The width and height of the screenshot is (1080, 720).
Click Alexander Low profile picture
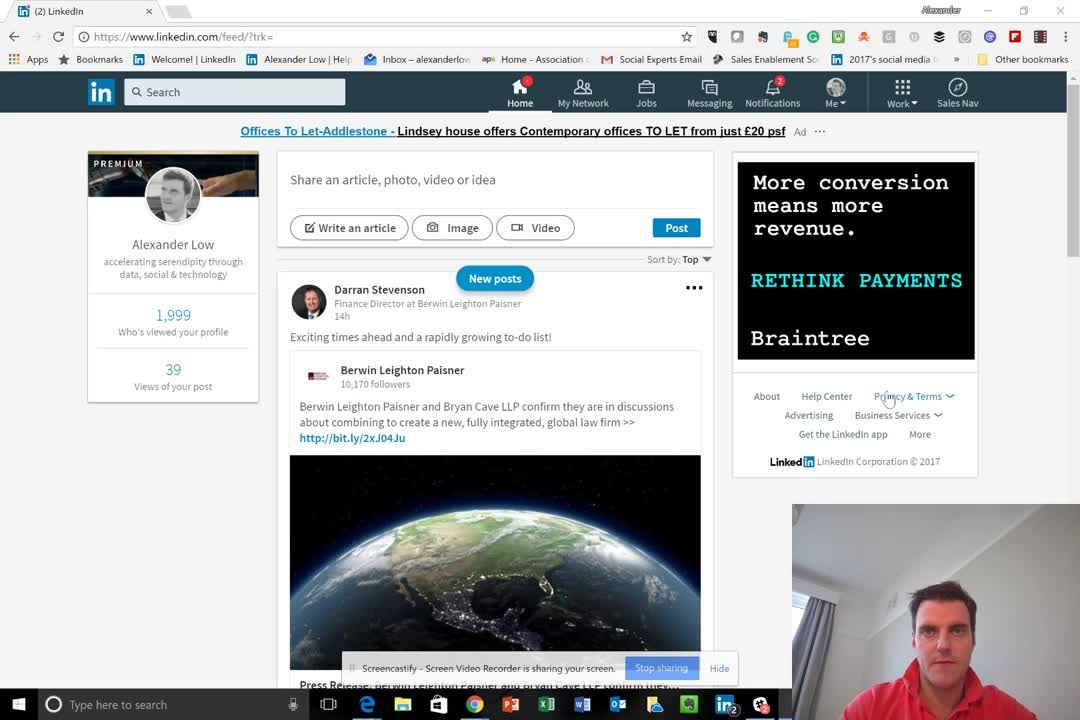point(173,195)
